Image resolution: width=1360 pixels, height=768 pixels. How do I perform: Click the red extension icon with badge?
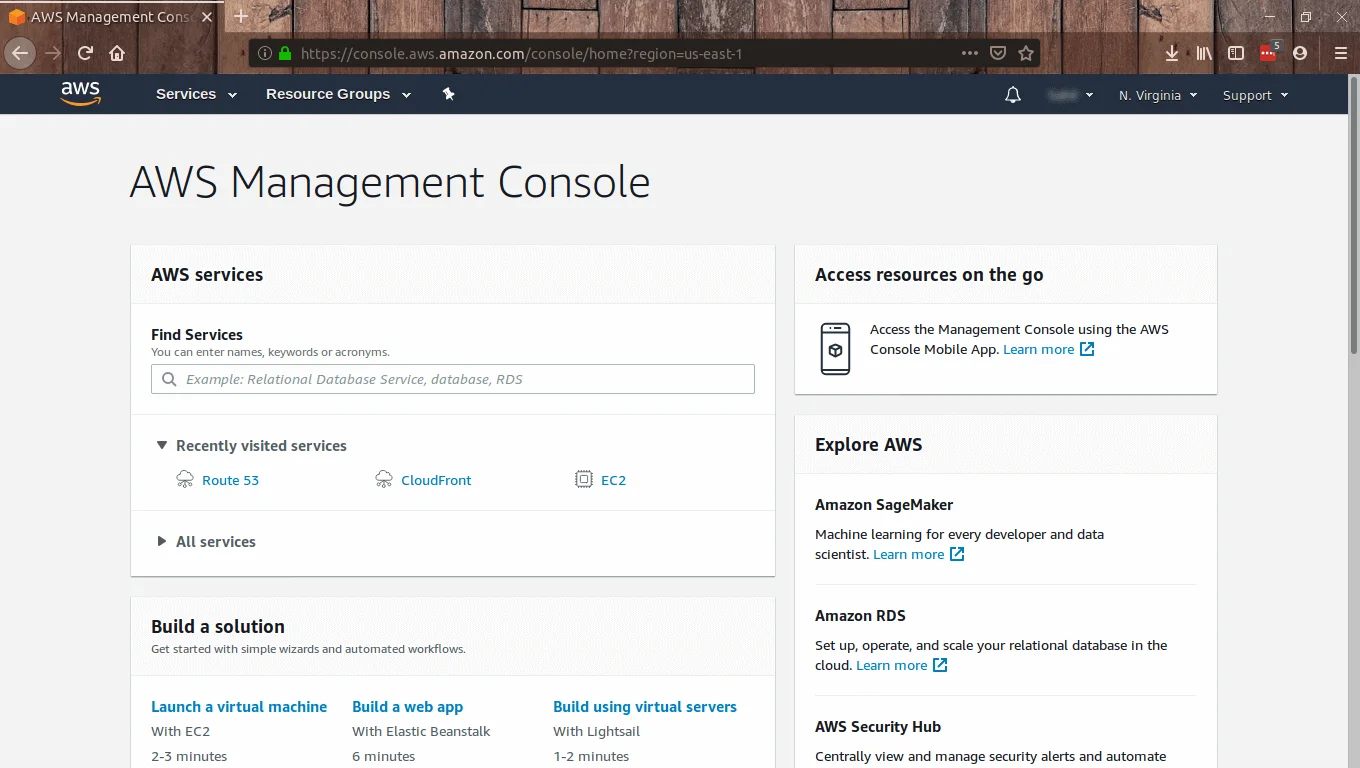[x=1269, y=52]
